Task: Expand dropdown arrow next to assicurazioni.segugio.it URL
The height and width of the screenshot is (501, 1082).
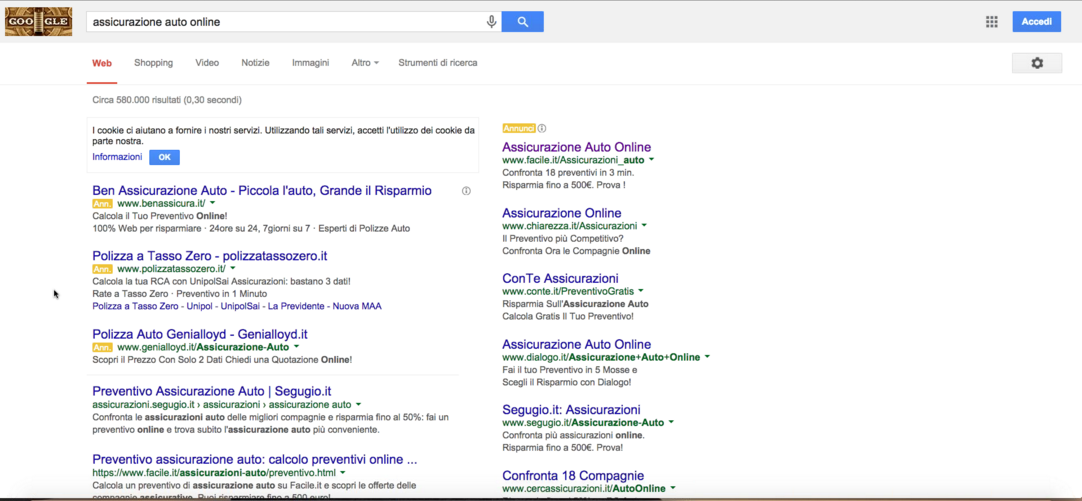Action: (358, 405)
